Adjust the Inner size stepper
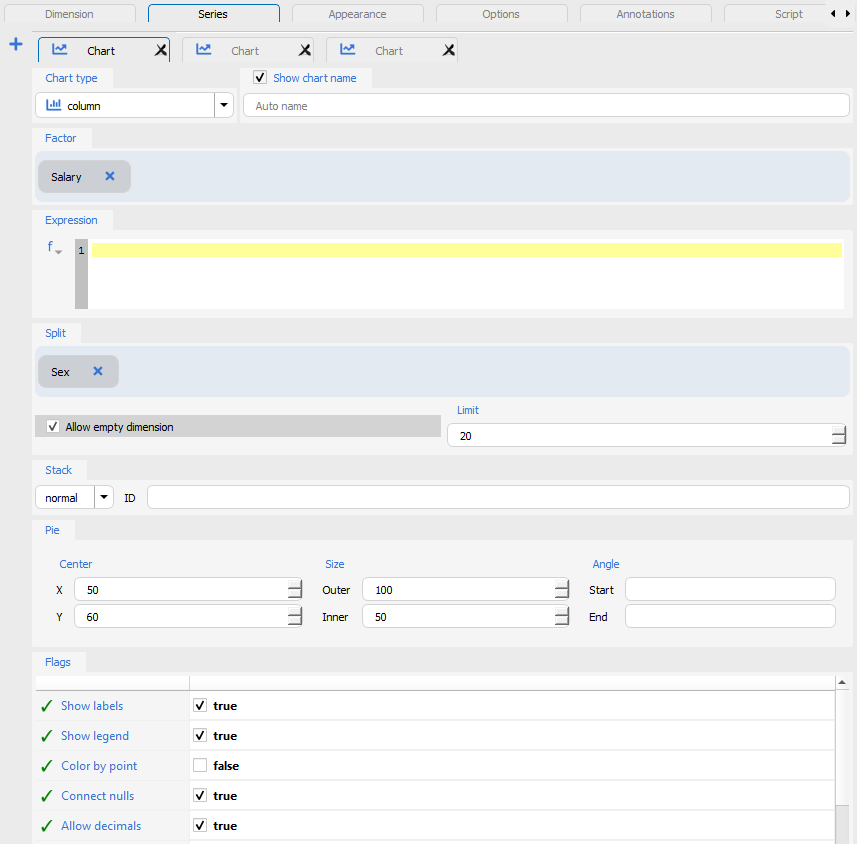The height and width of the screenshot is (844, 859). (x=562, y=617)
